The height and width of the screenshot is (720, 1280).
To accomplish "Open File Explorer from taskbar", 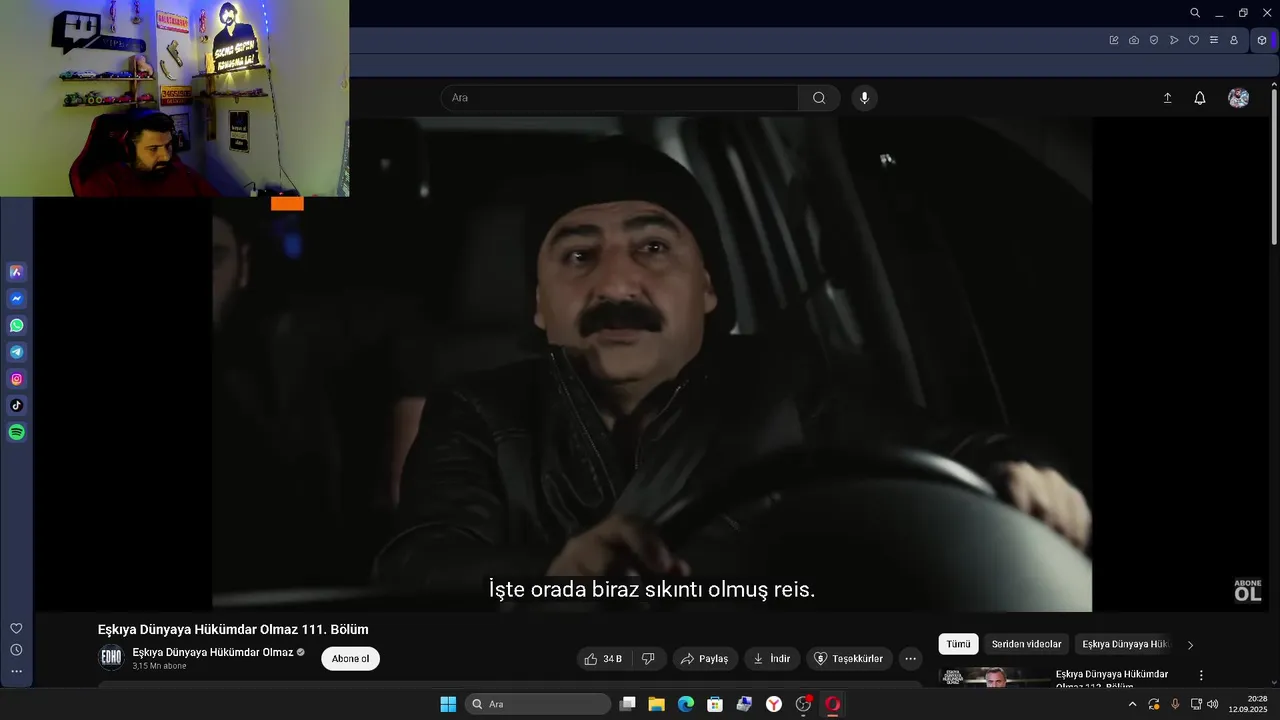I will [x=656, y=704].
